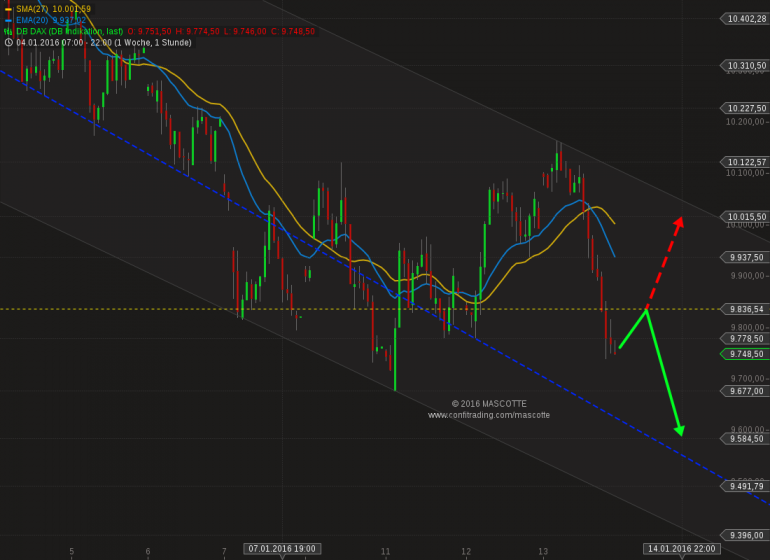Click the 14.01.2016 22:00 time axis marker

coord(682,549)
